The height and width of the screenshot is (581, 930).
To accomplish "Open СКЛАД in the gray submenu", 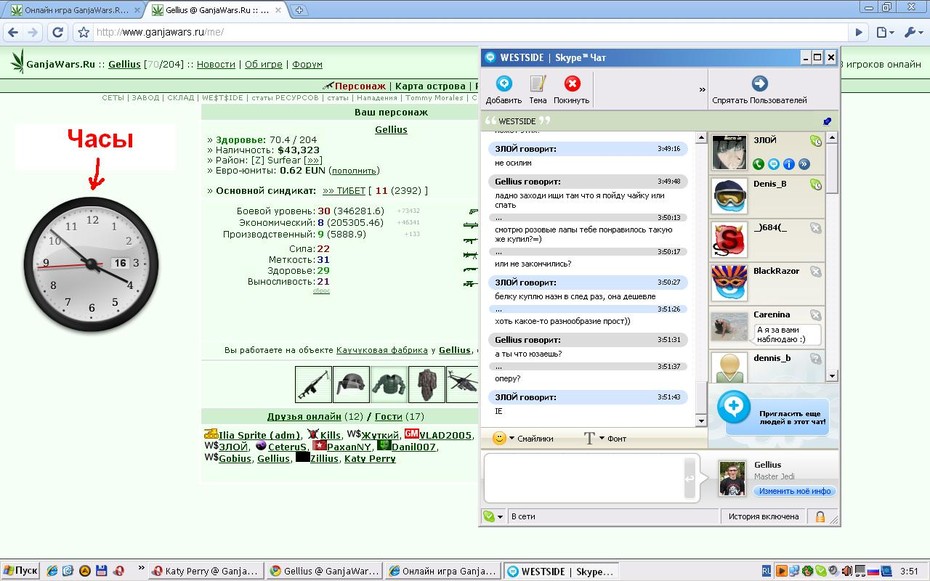I will click(x=181, y=98).
